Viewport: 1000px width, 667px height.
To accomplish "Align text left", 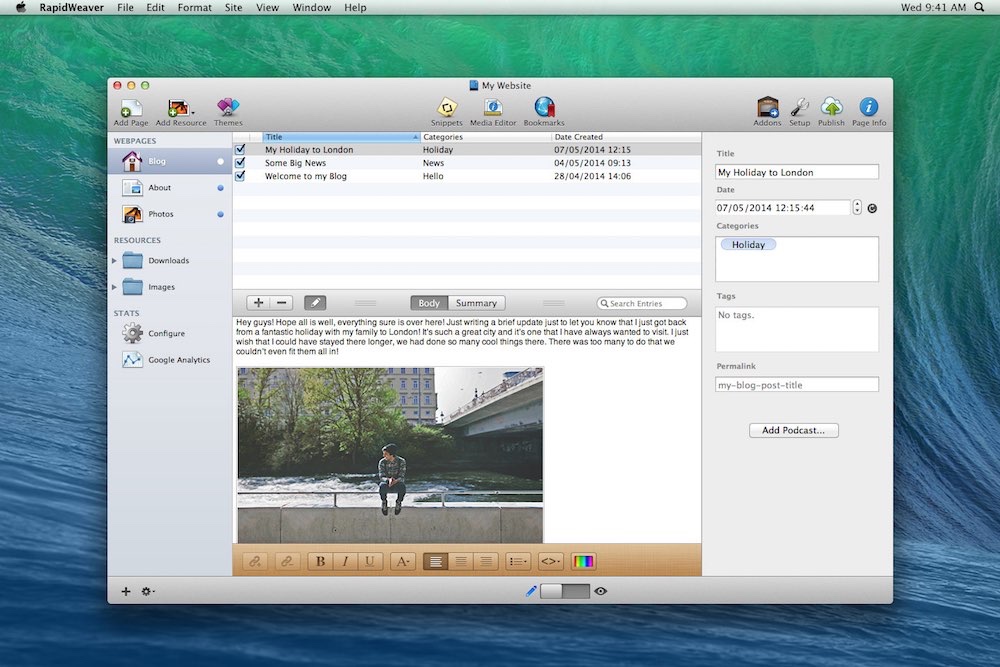I will click(436, 561).
